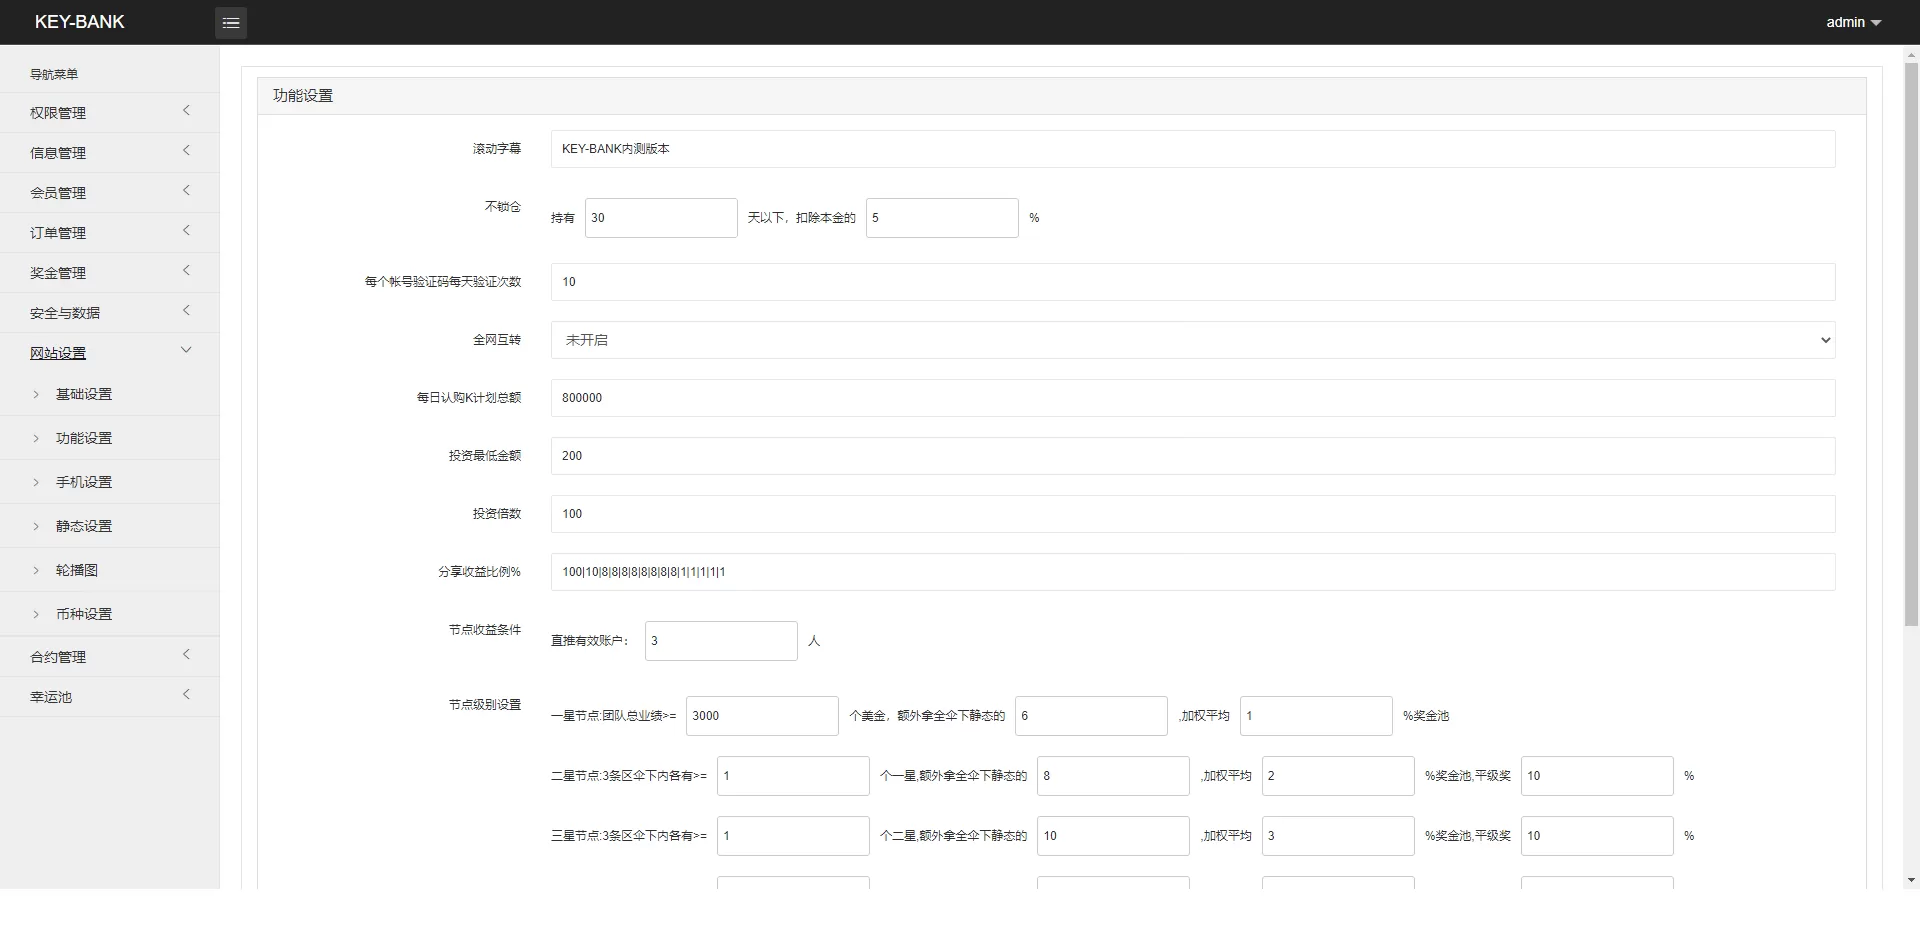The width and height of the screenshot is (1920, 931).
Task: Open the 静态设置 settings page
Action: pyautogui.click(x=85, y=525)
